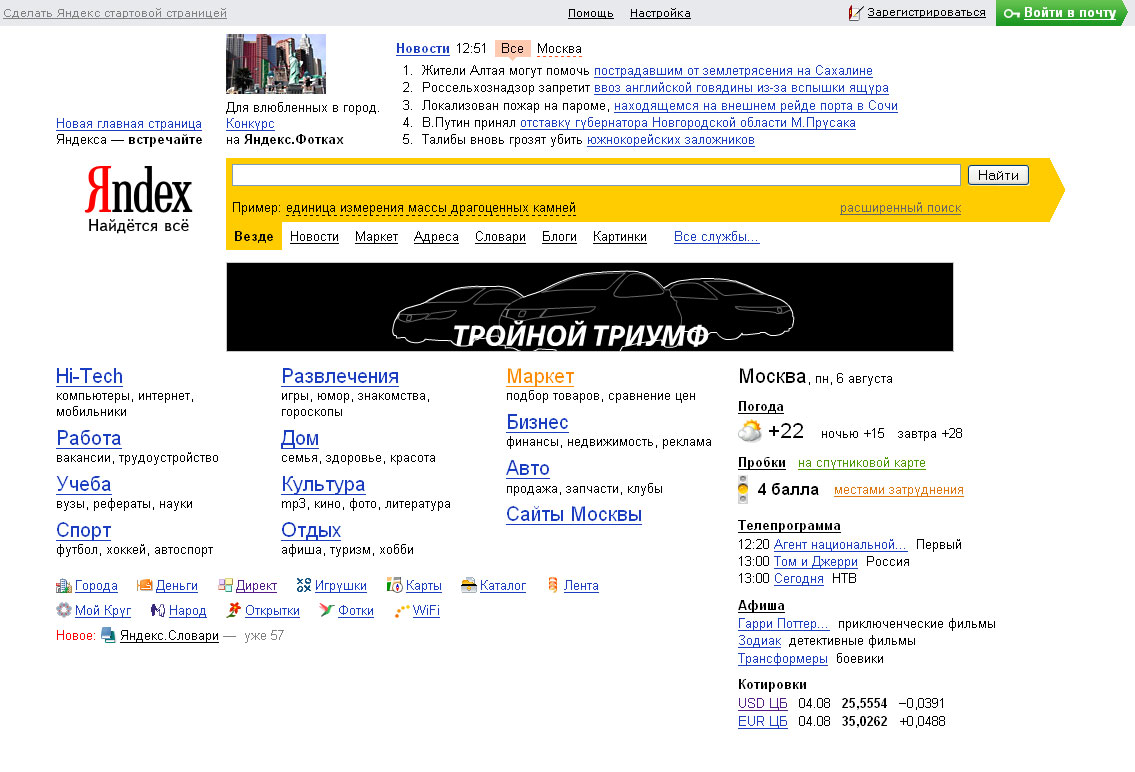Open the Развлечения category
Viewport: 1135px width, 772px height.
(340, 376)
